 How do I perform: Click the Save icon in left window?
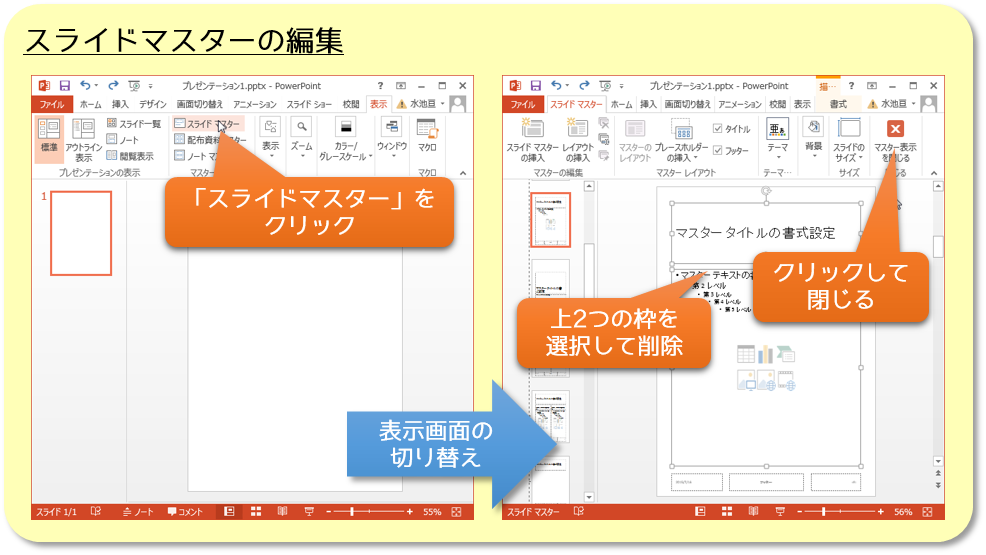point(64,85)
